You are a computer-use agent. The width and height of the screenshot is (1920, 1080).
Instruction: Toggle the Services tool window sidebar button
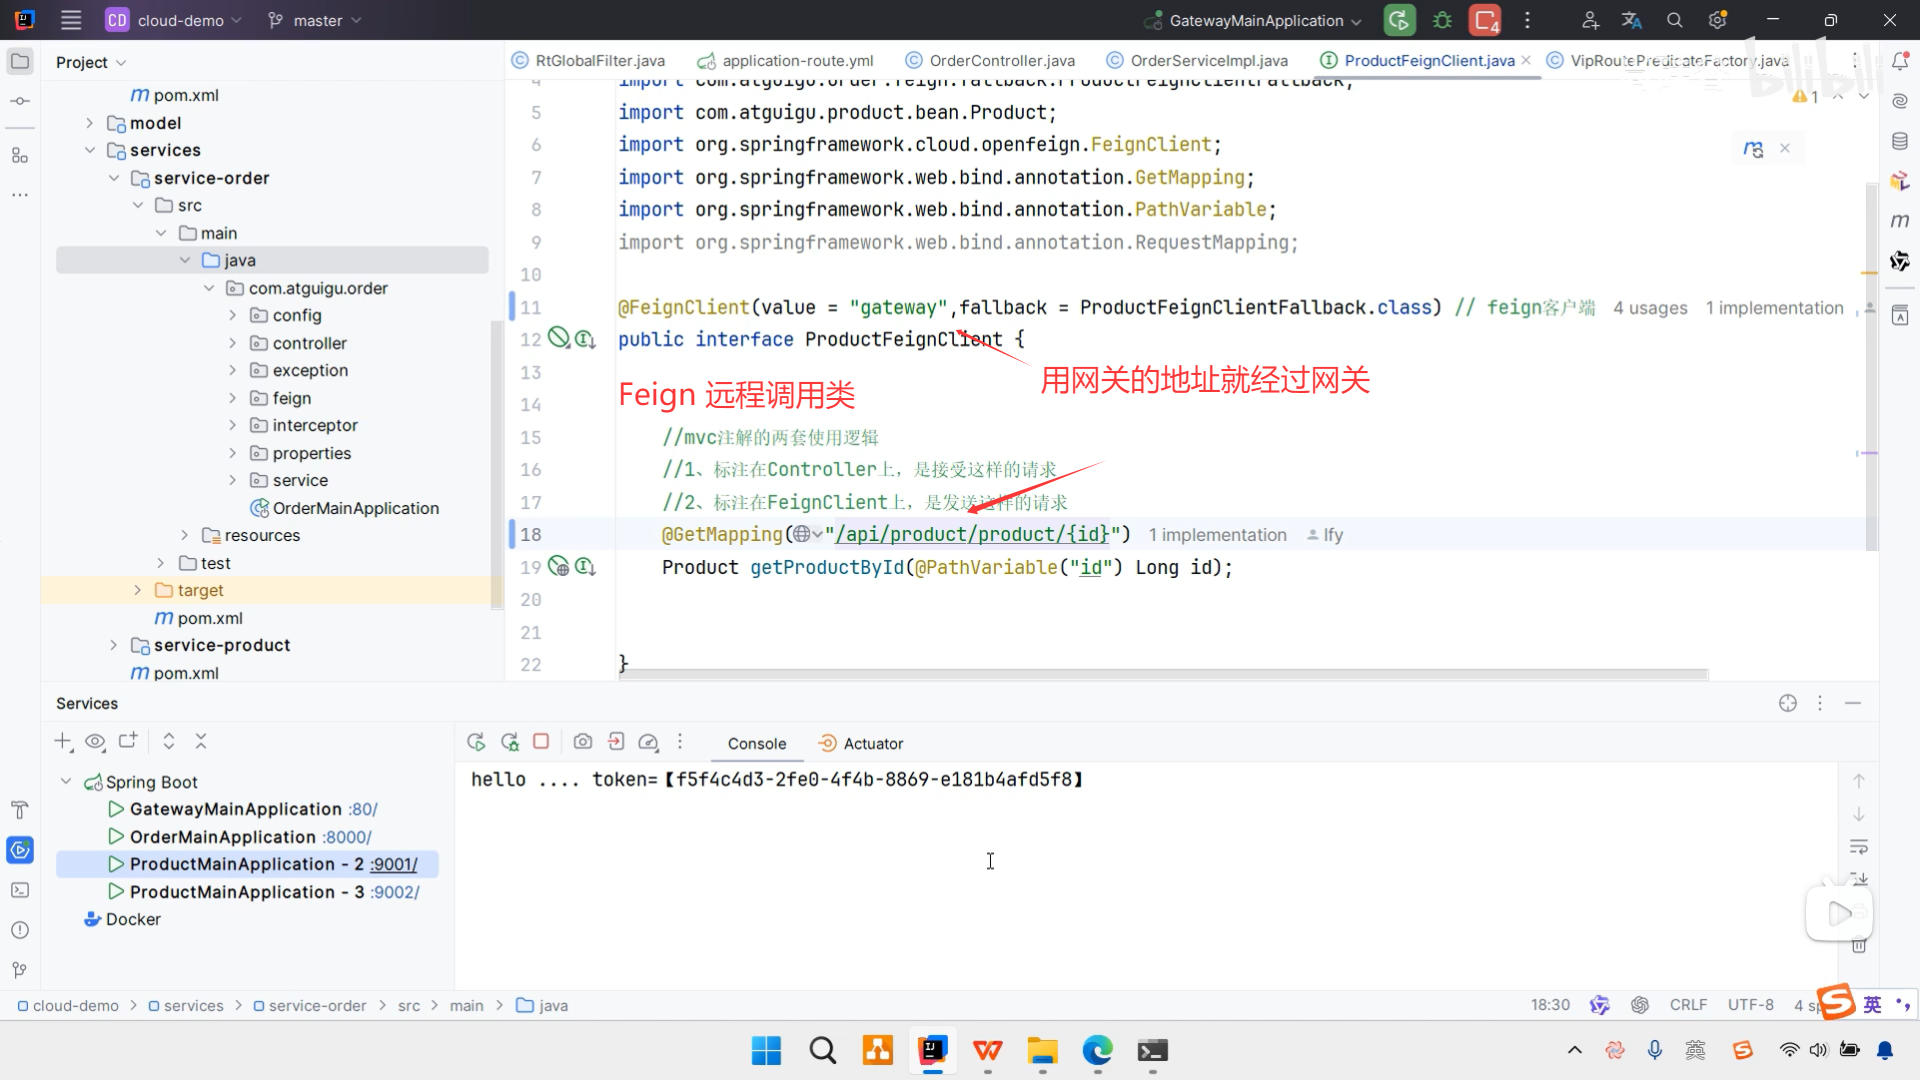pos(19,850)
